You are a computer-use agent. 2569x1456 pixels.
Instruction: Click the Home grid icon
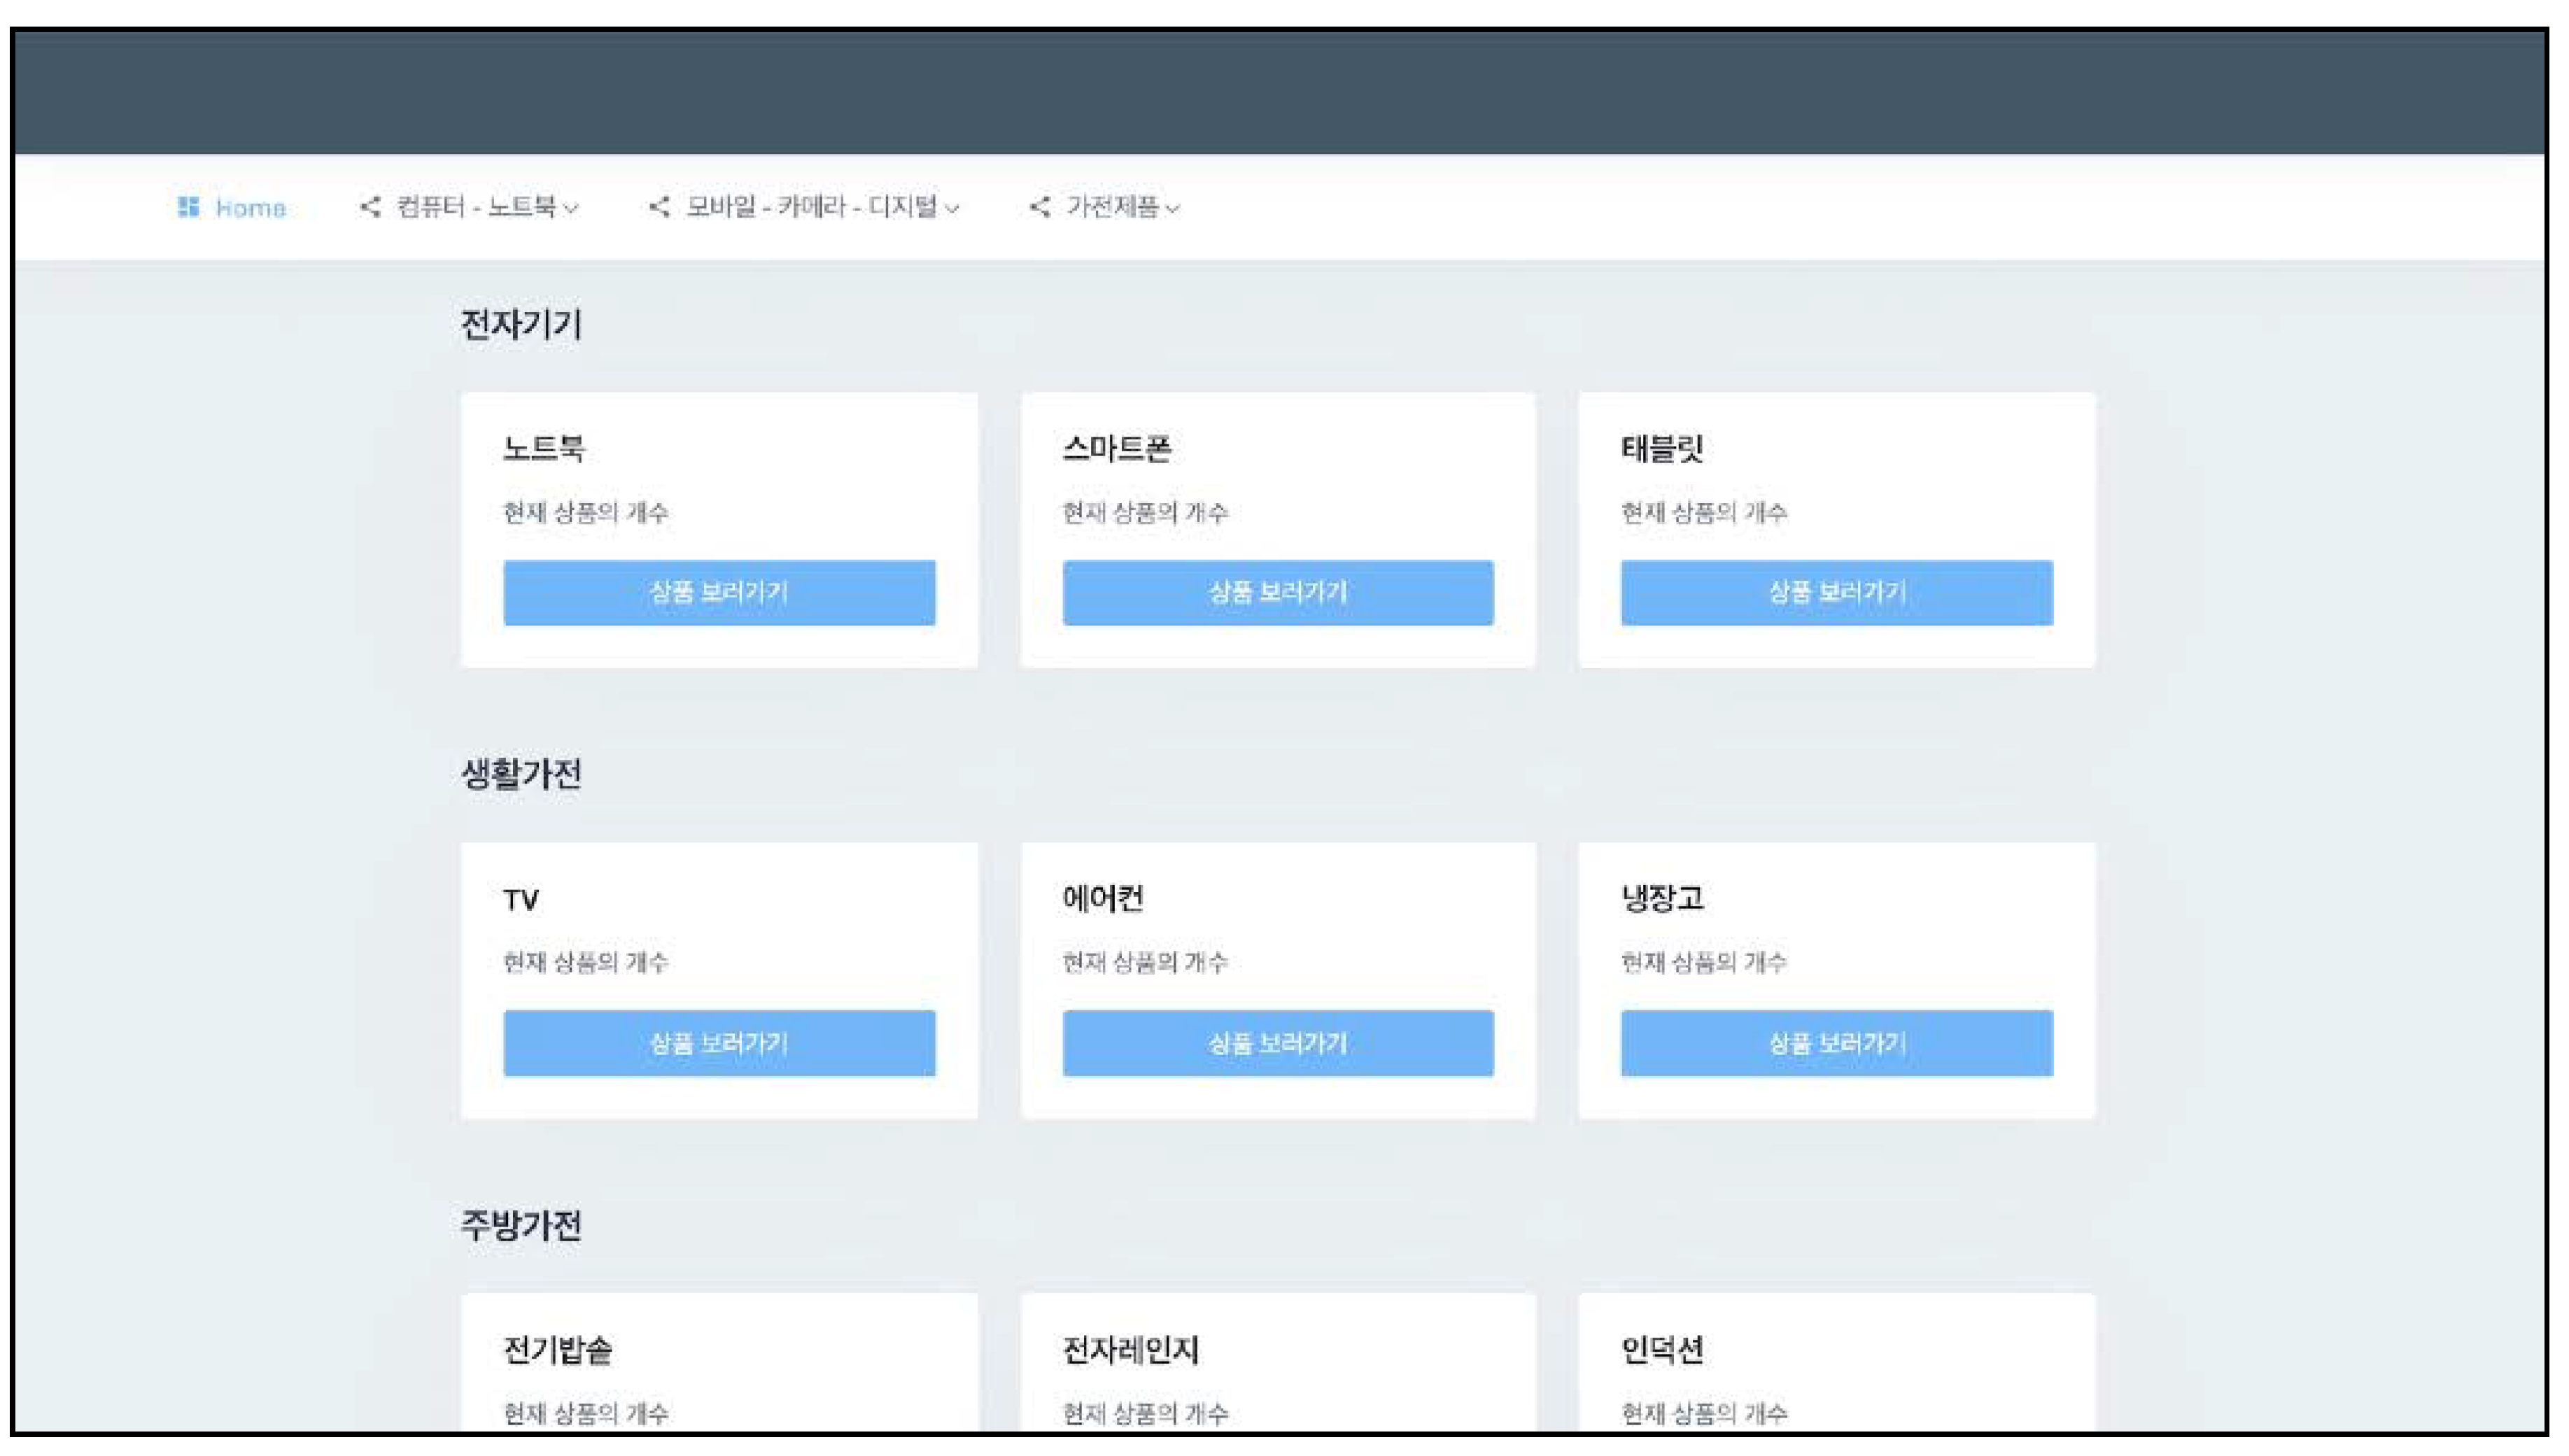point(188,207)
